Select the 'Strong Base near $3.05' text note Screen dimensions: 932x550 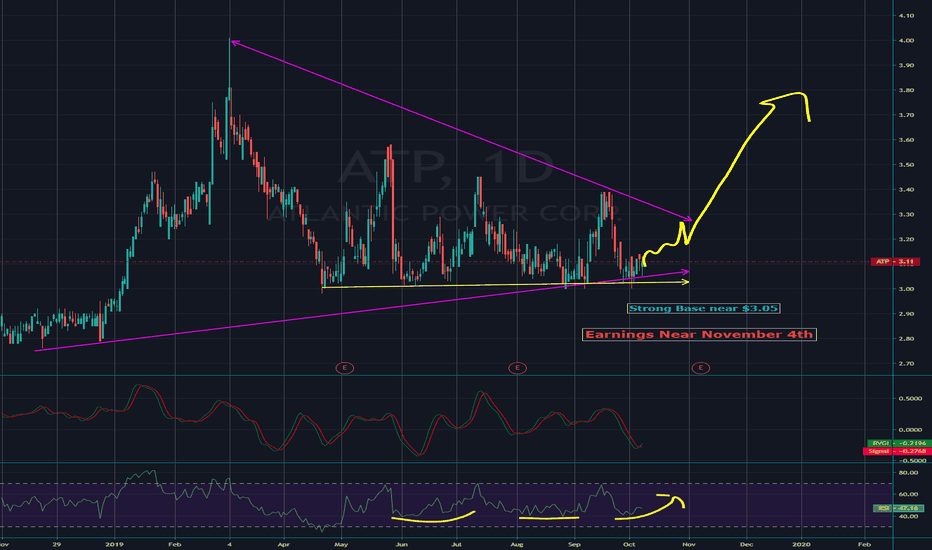[703, 308]
